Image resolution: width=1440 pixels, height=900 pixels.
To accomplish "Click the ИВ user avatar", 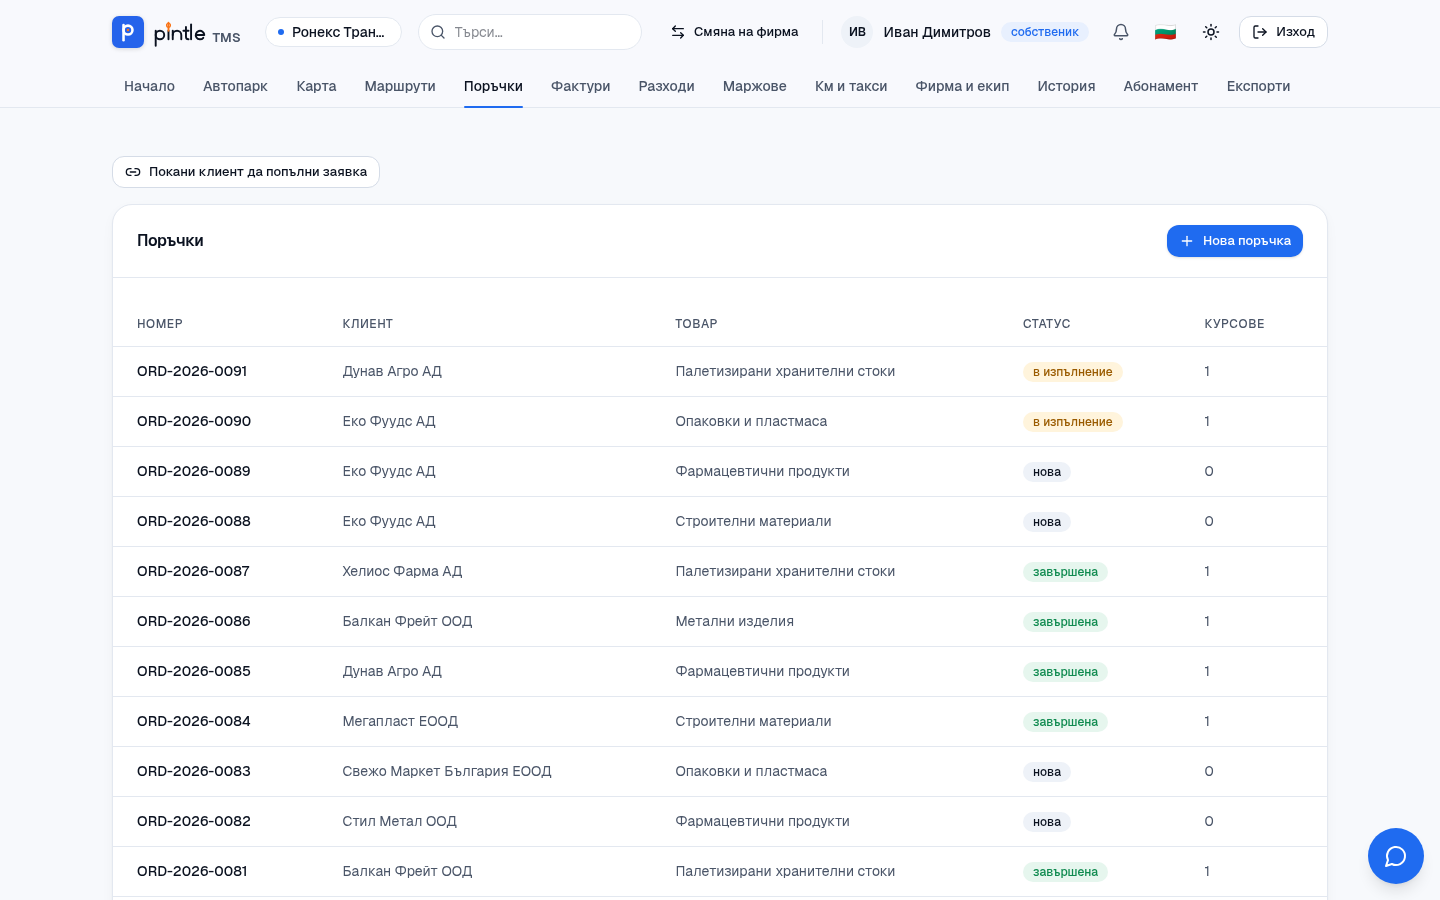I will tap(857, 32).
